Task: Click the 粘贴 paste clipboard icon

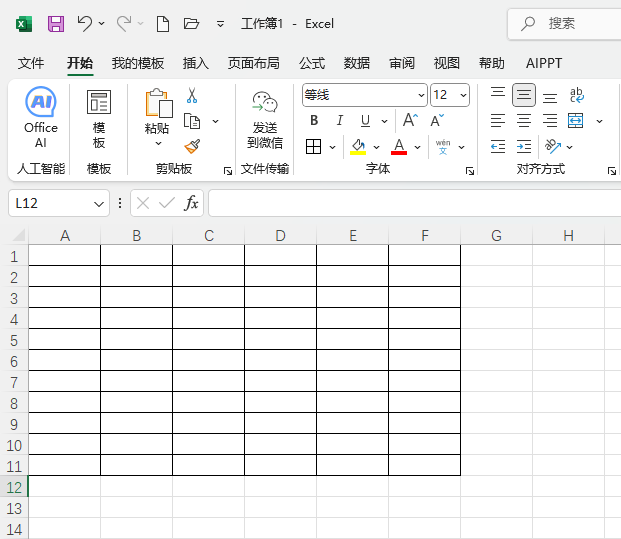Action: pyautogui.click(x=158, y=103)
